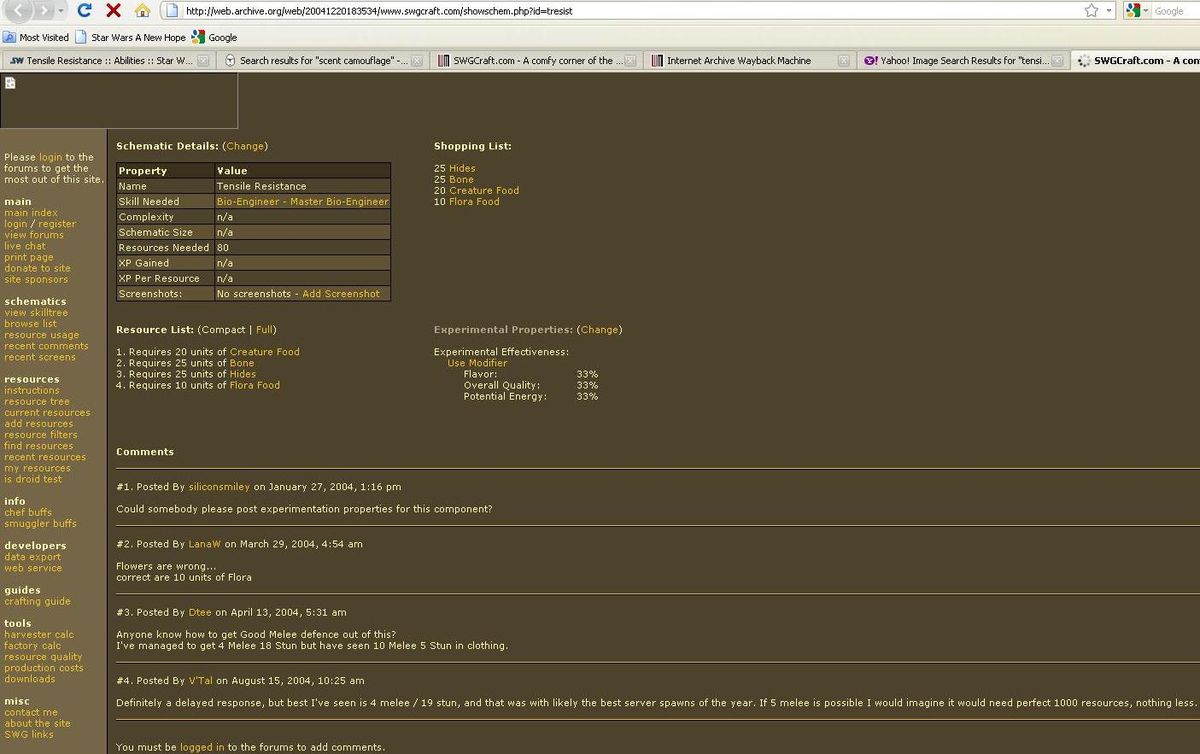
Task: Switch the resource list to Full view
Action: (265, 329)
